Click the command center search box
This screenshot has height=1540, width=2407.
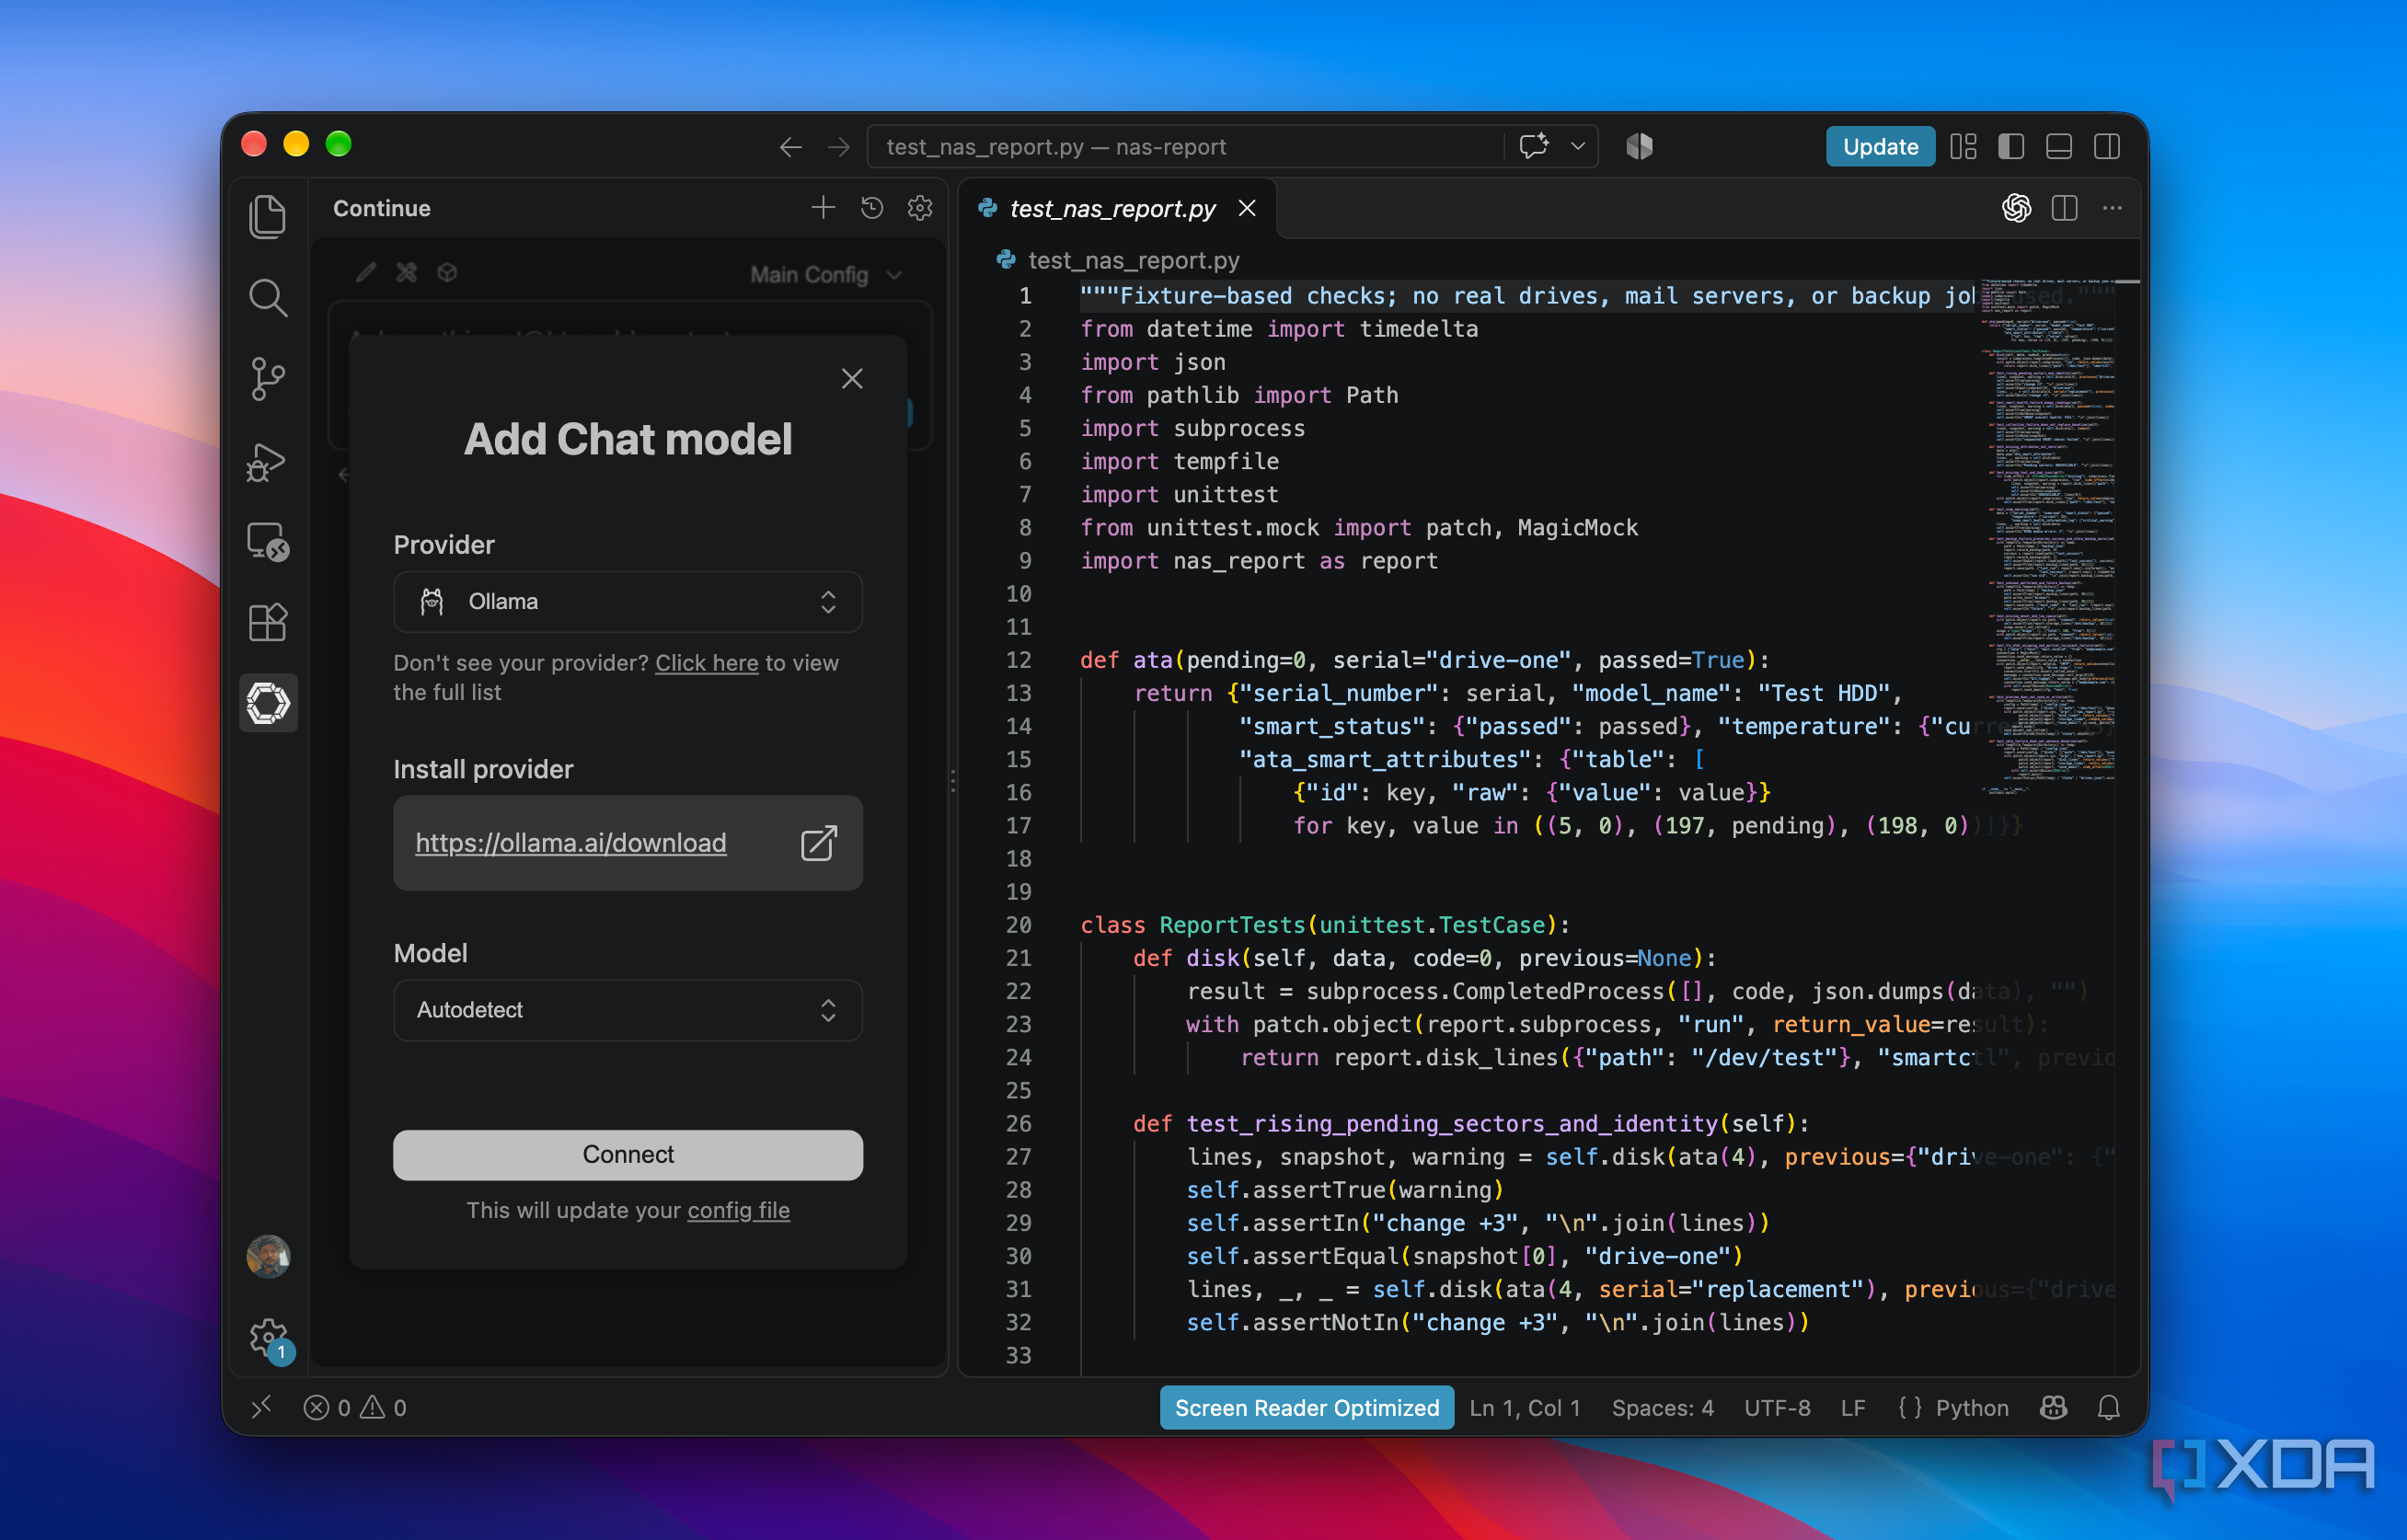click(1185, 146)
